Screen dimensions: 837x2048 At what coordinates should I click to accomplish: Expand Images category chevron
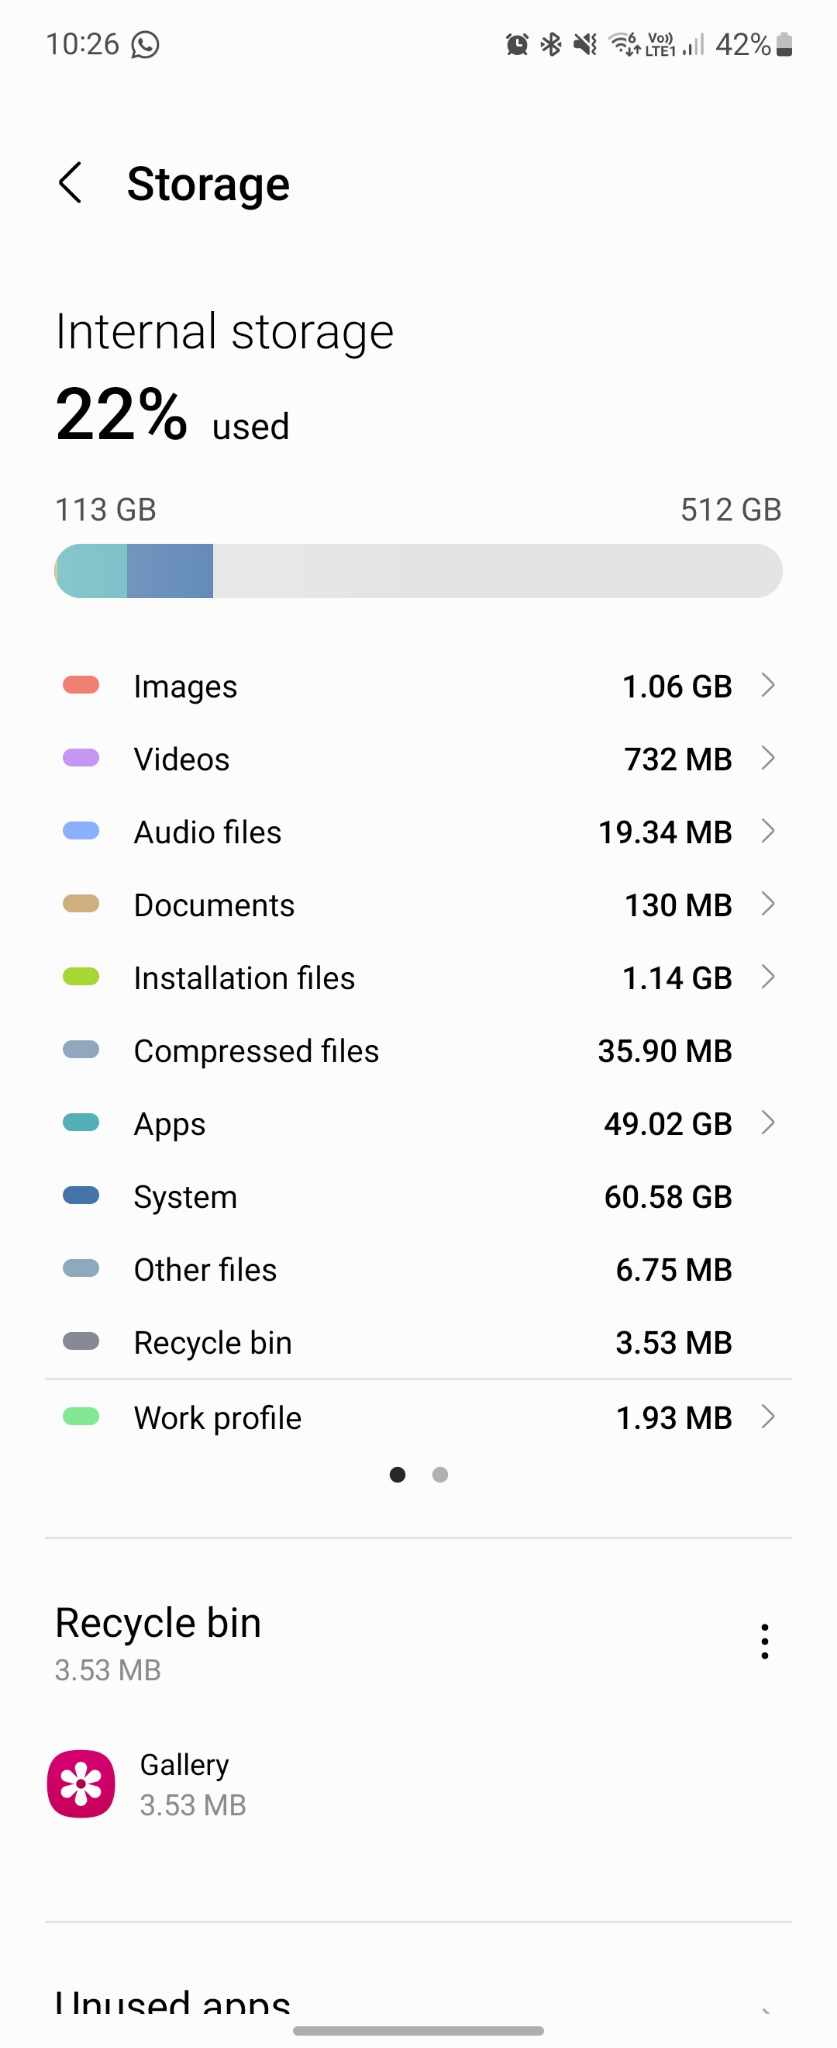pyautogui.click(x=767, y=685)
